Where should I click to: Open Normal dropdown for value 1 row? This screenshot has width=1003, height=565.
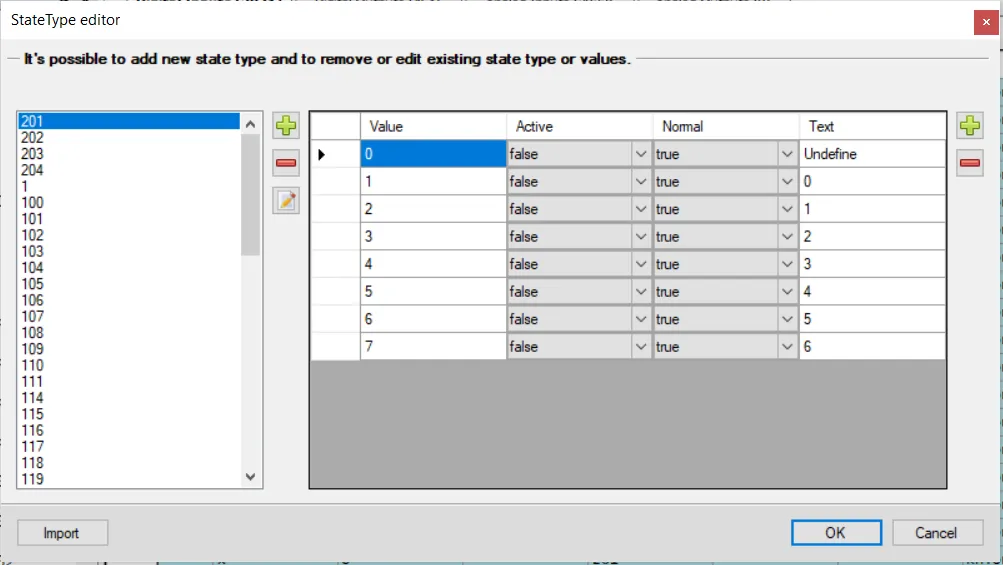[x=787, y=182]
